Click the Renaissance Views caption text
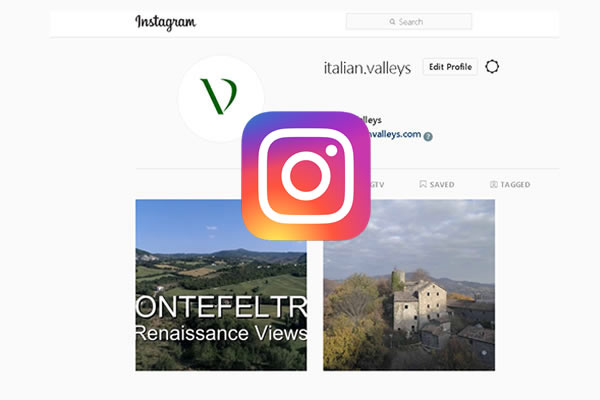Image resolution: width=600 pixels, height=400 pixels. pyautogui.click(x=221, y=333)
